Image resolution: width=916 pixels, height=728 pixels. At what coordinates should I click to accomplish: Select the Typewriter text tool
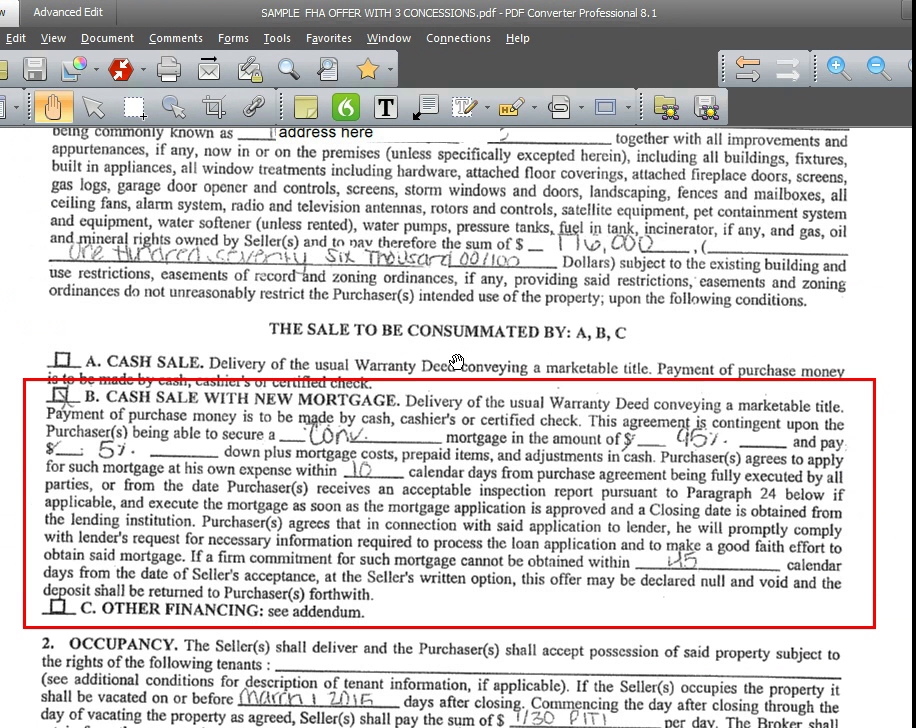click(x=385, y=106)
